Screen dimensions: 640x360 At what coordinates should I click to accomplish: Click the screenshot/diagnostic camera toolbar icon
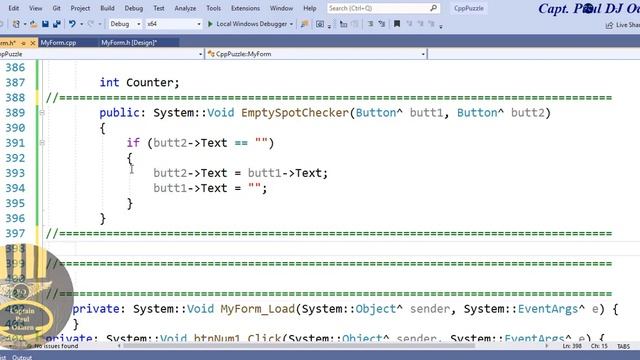[x=320, y=24]
